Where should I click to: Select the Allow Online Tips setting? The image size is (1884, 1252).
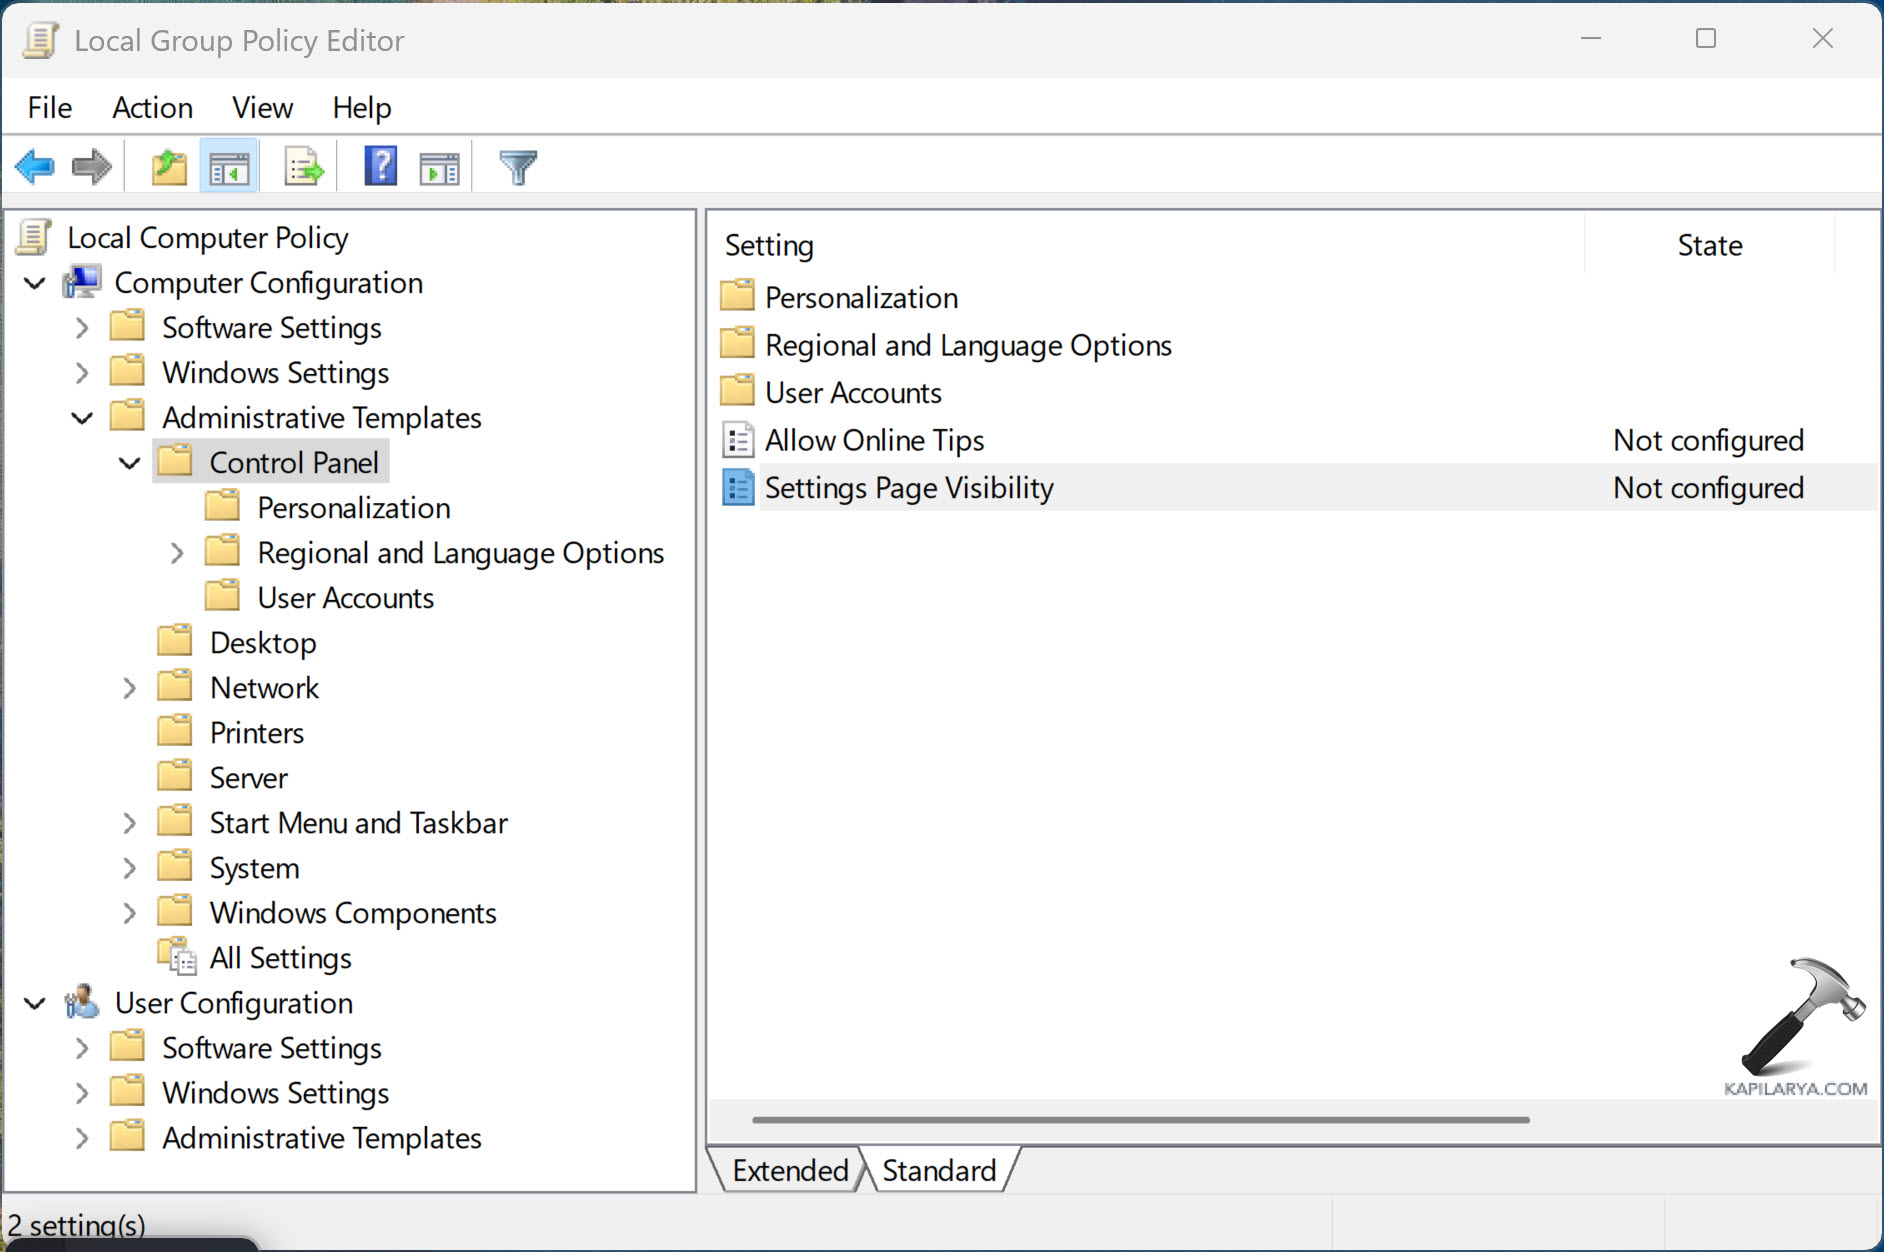[x=874, y=440]
